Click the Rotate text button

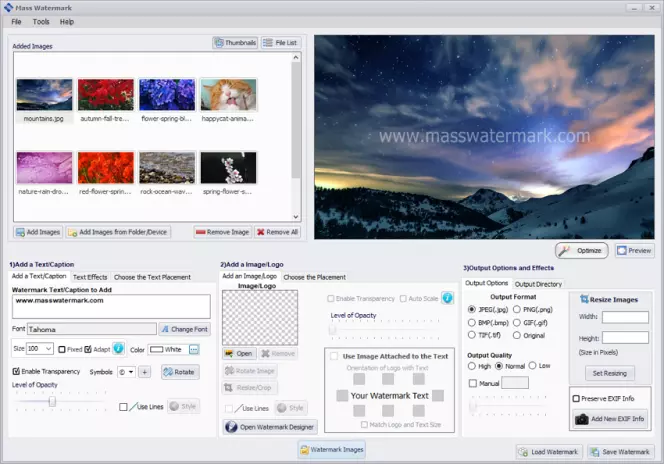click(x=180, y=372)
